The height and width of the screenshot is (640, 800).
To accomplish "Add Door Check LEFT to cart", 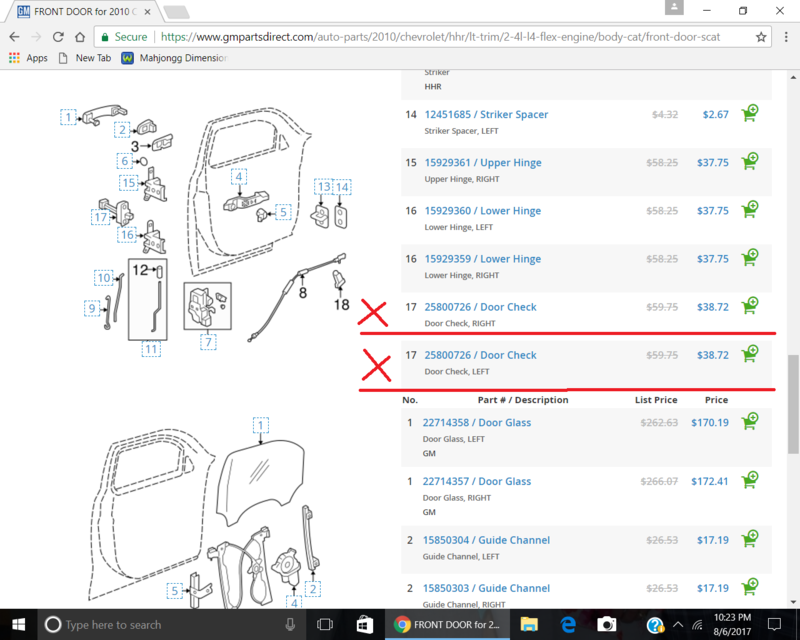I will tap(750, 354).
